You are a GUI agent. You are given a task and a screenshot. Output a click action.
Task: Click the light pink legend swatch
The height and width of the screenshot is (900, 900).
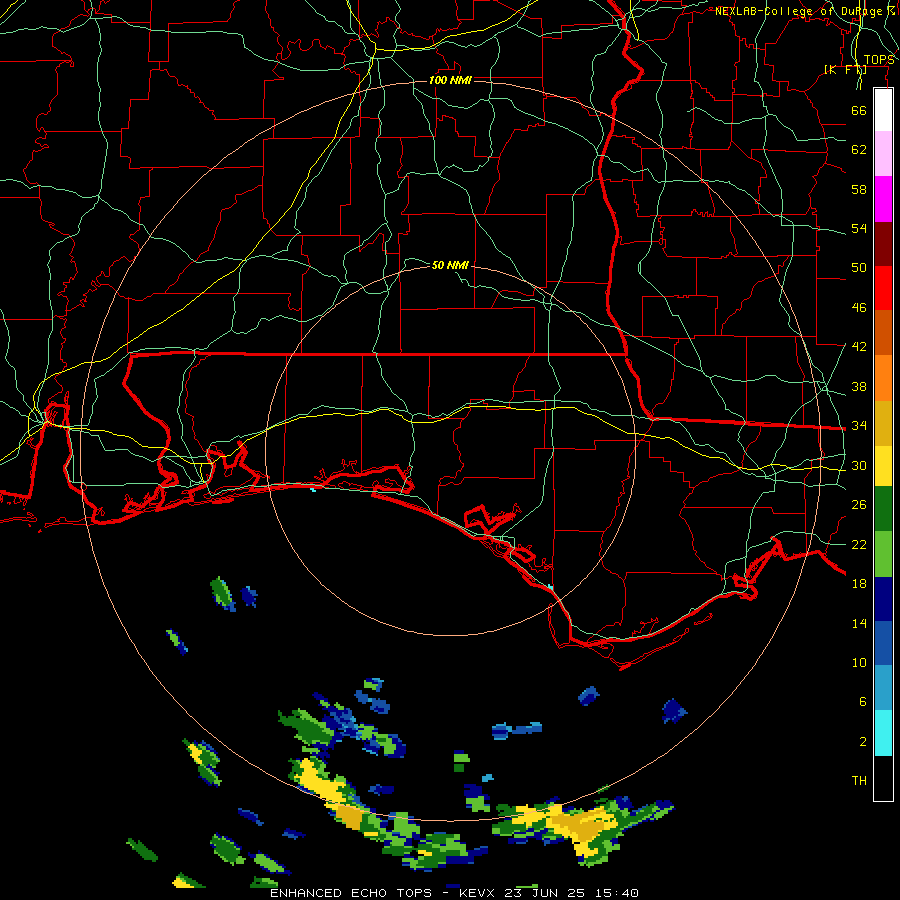(x=883, y=153)
